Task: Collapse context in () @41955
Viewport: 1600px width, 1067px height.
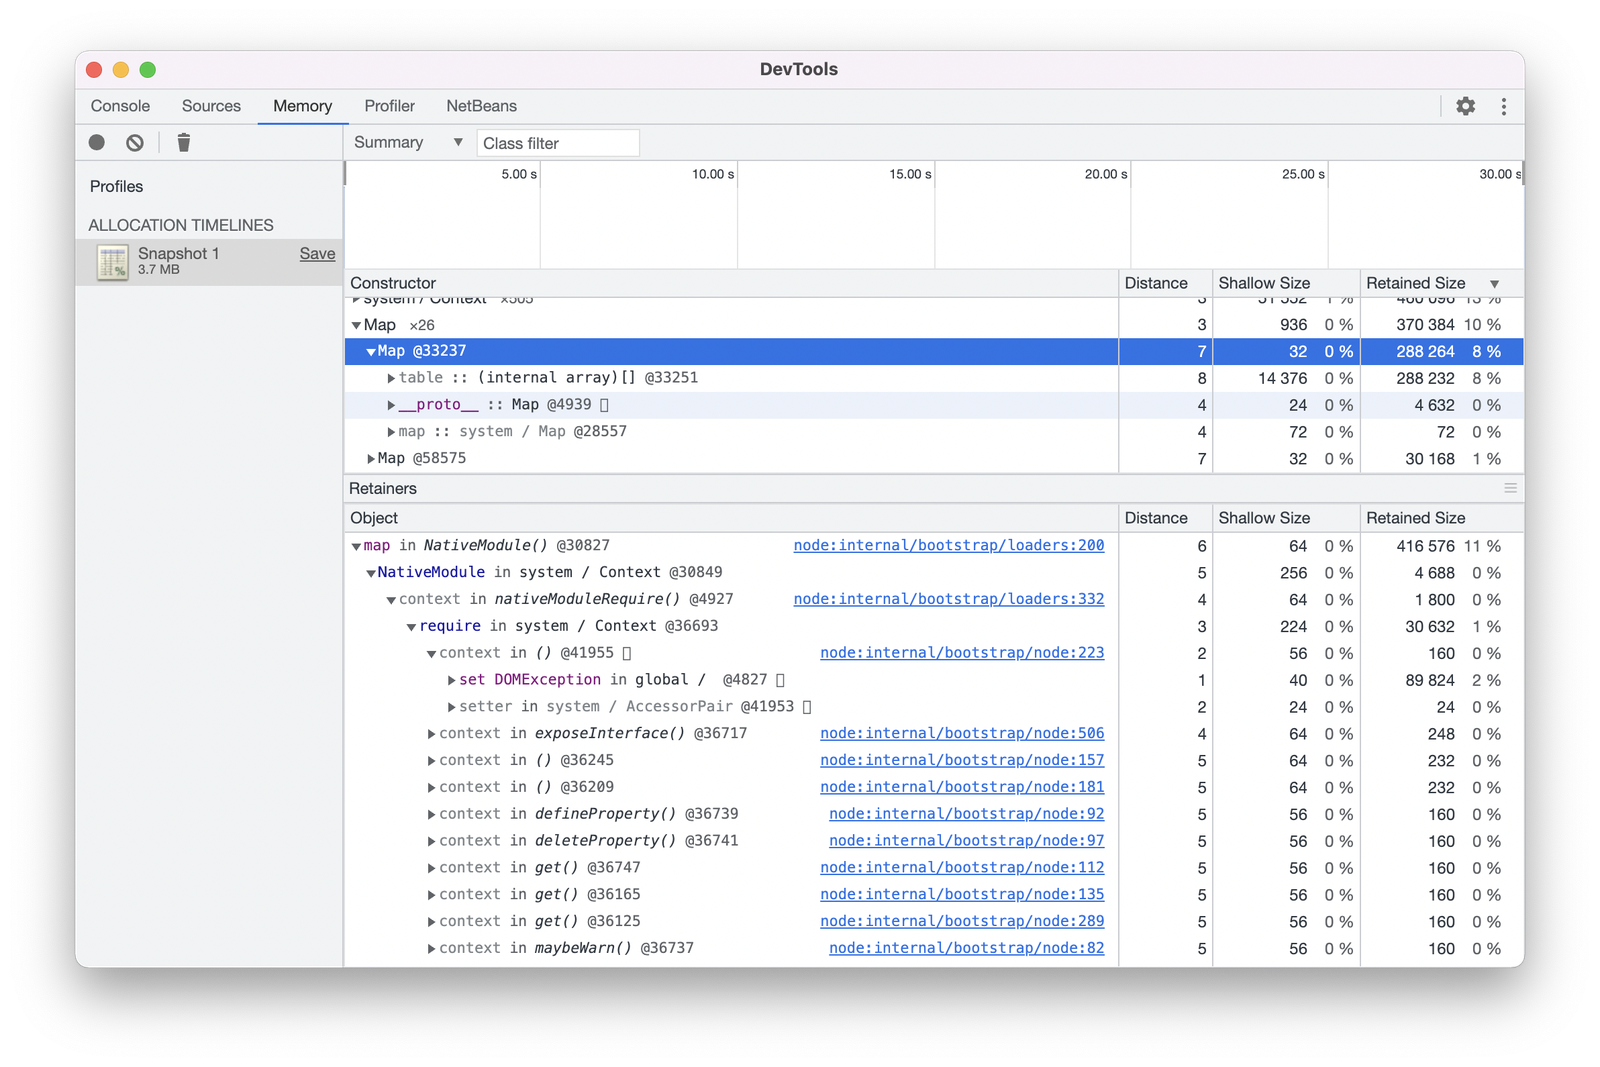Action: click(431, 654)
